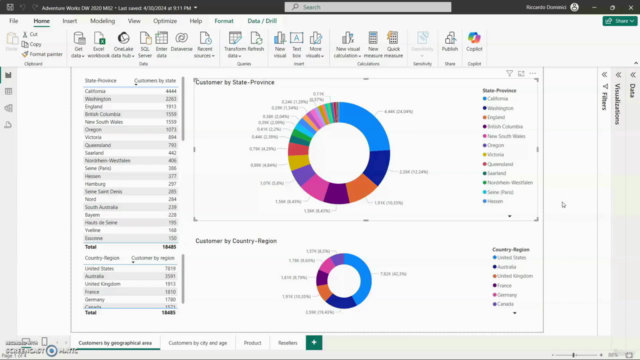Image resolution: width=640 pixels, height=360 pixels.
Task: Expand the Visualizations pane
Action: [618, 75]
